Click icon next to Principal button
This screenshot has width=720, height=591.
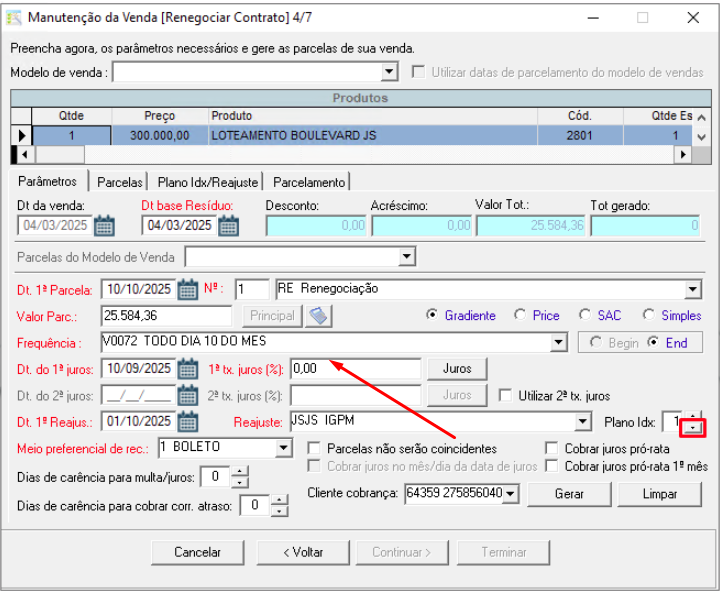pyautogui.click(x=318, y=316)
